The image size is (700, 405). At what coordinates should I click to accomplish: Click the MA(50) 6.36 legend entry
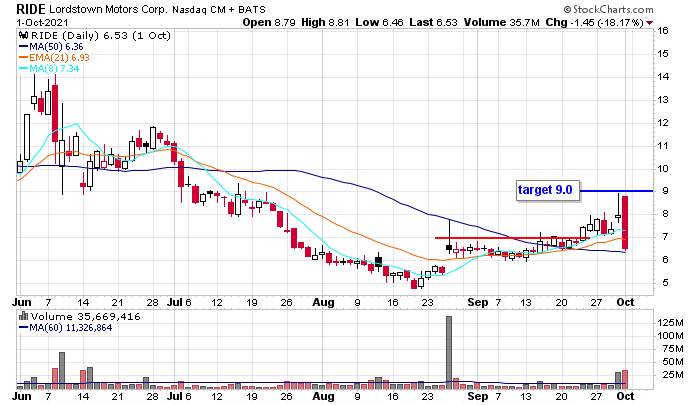[51, 47]
